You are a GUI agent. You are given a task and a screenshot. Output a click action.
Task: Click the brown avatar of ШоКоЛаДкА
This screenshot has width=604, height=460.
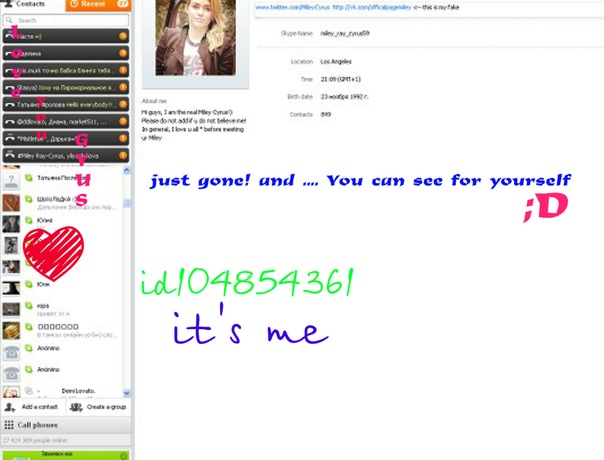pos(11,203)
